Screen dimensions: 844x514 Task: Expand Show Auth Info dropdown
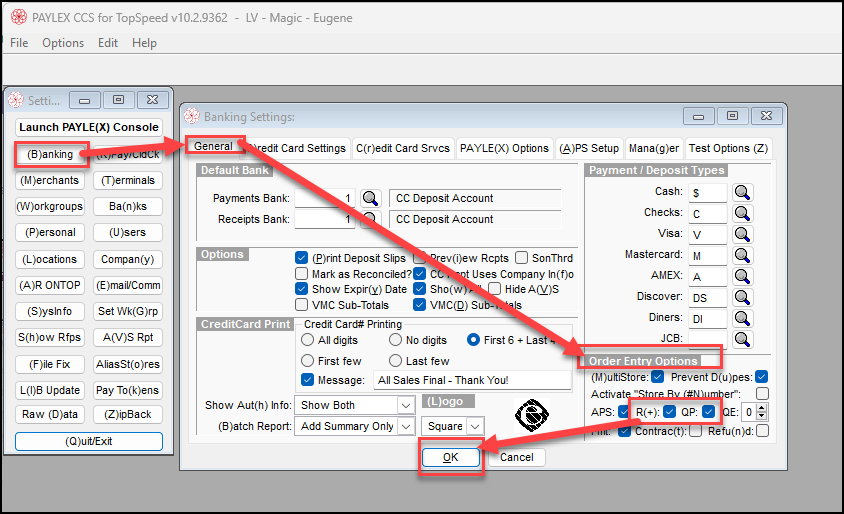[x=406, y=405]
